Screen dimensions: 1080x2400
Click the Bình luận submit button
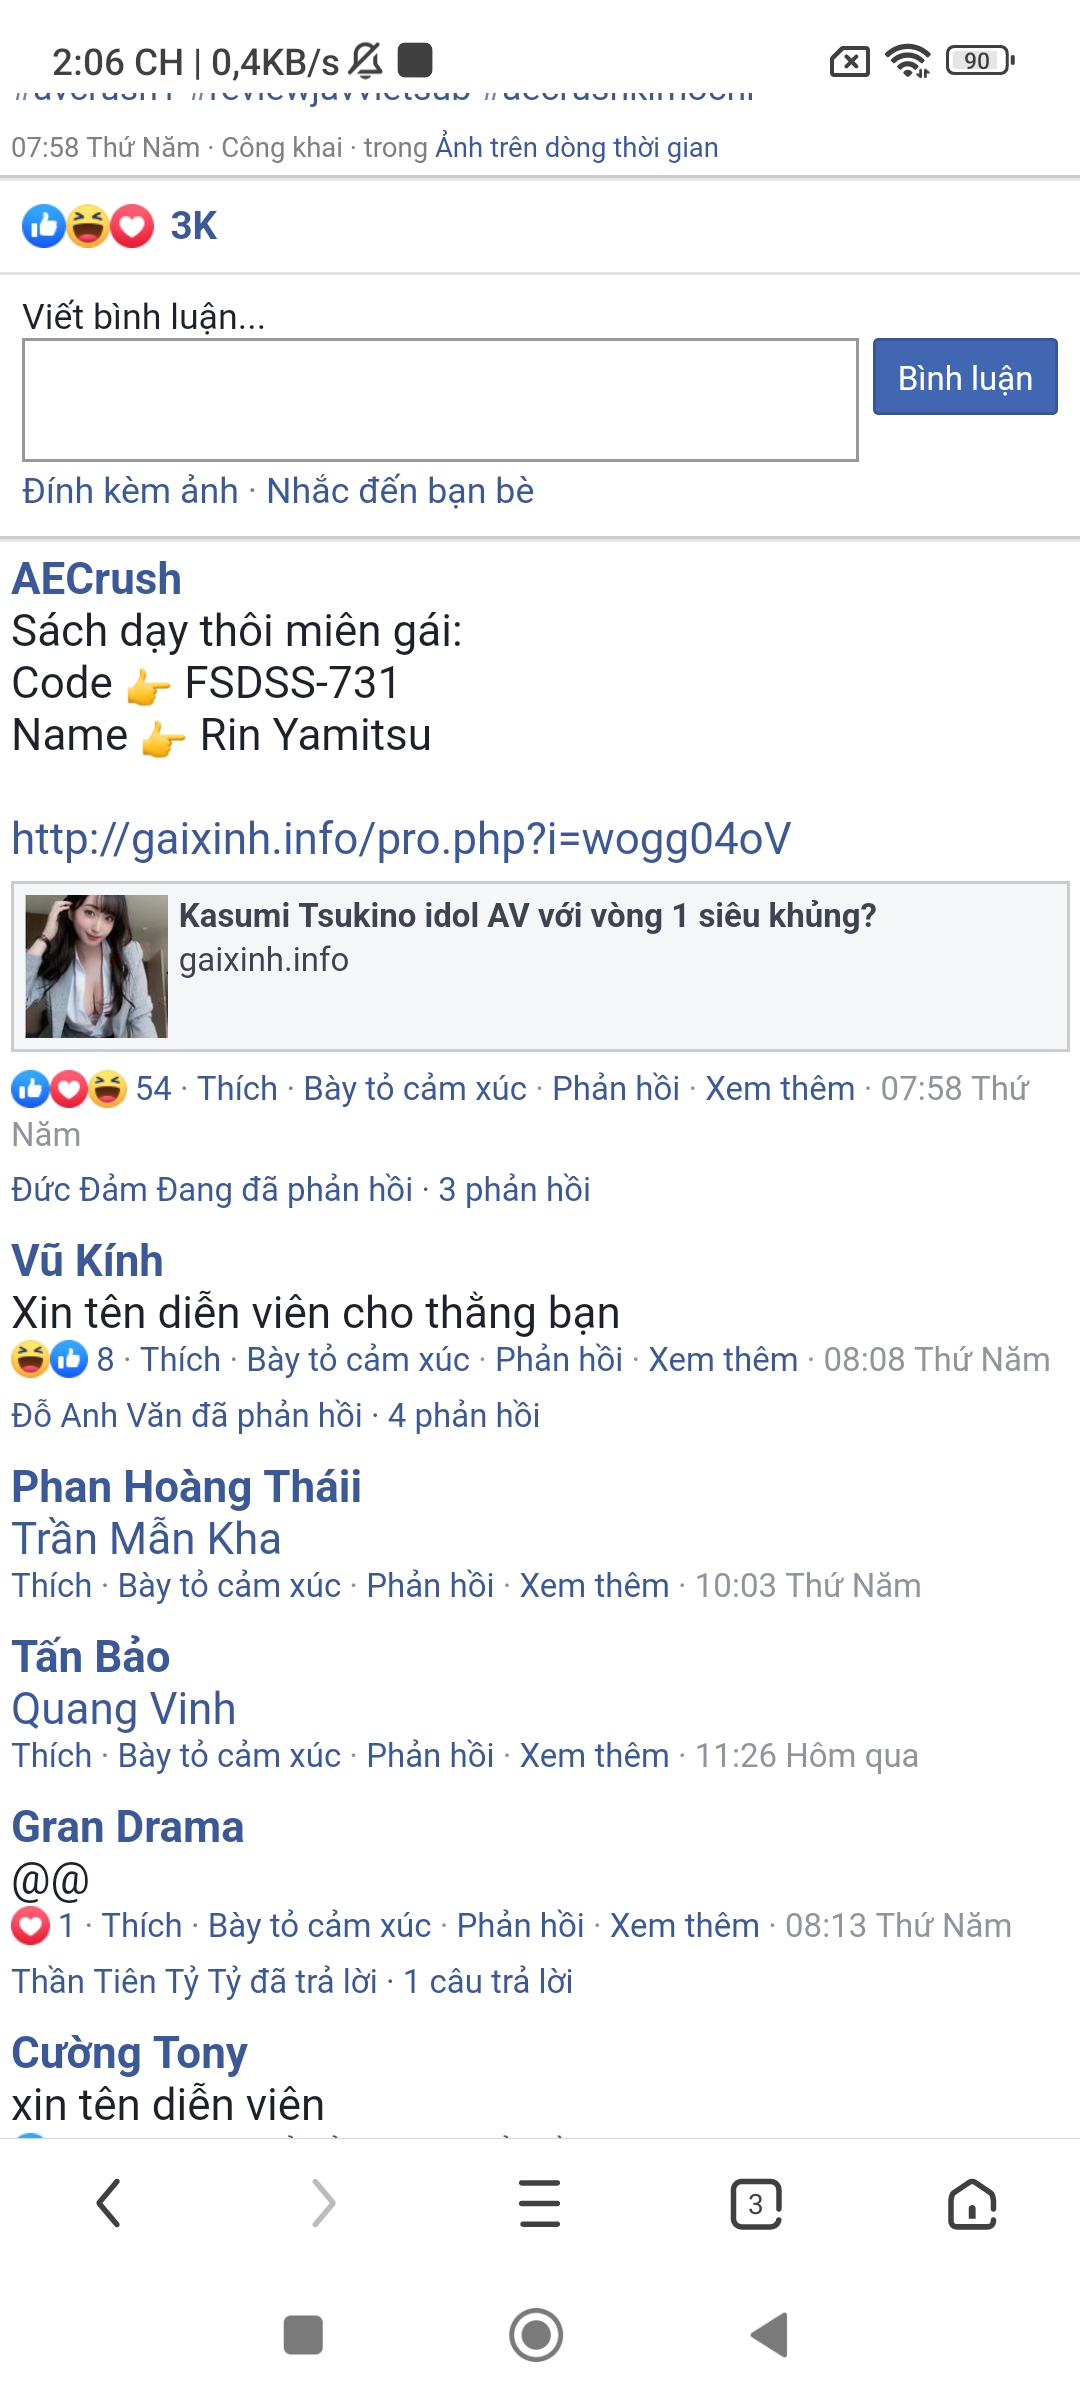click(x=965, y=377)
